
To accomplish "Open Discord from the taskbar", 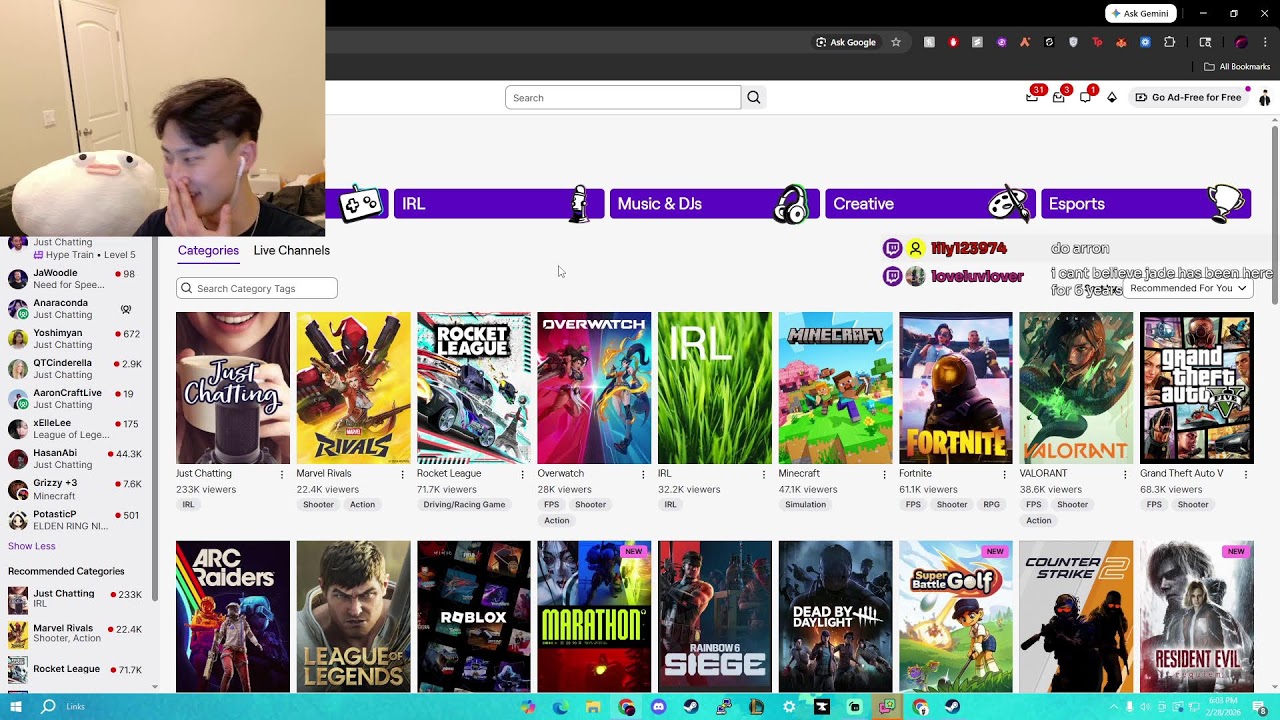I will pos(658,707).
